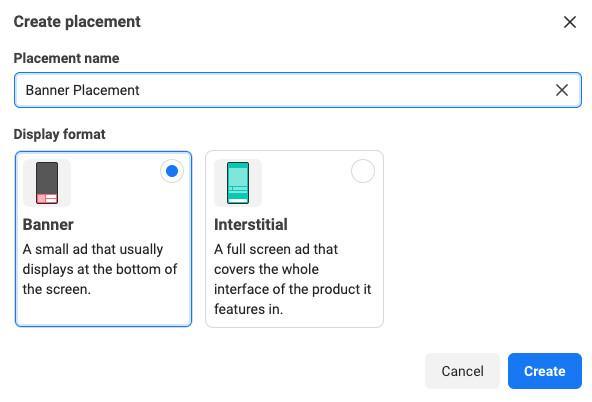Click the Placement name label
Image resolution: width=592 pixels, height=402 pixels.
pos(66,59)
